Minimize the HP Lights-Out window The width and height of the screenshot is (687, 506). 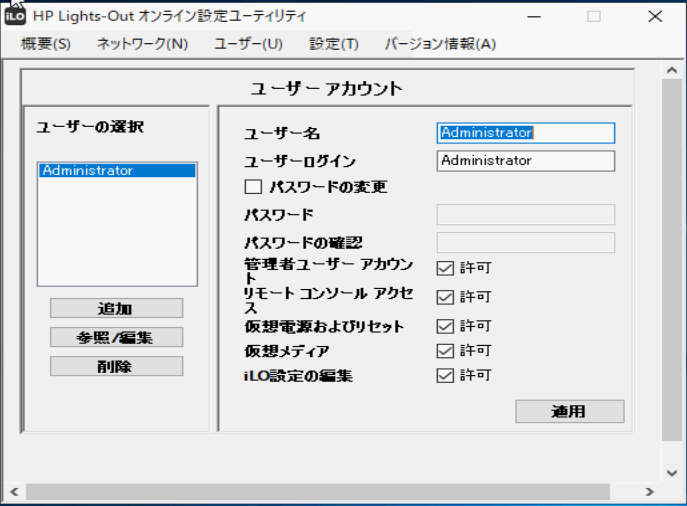pyautogui.click(x=534, y=17)
